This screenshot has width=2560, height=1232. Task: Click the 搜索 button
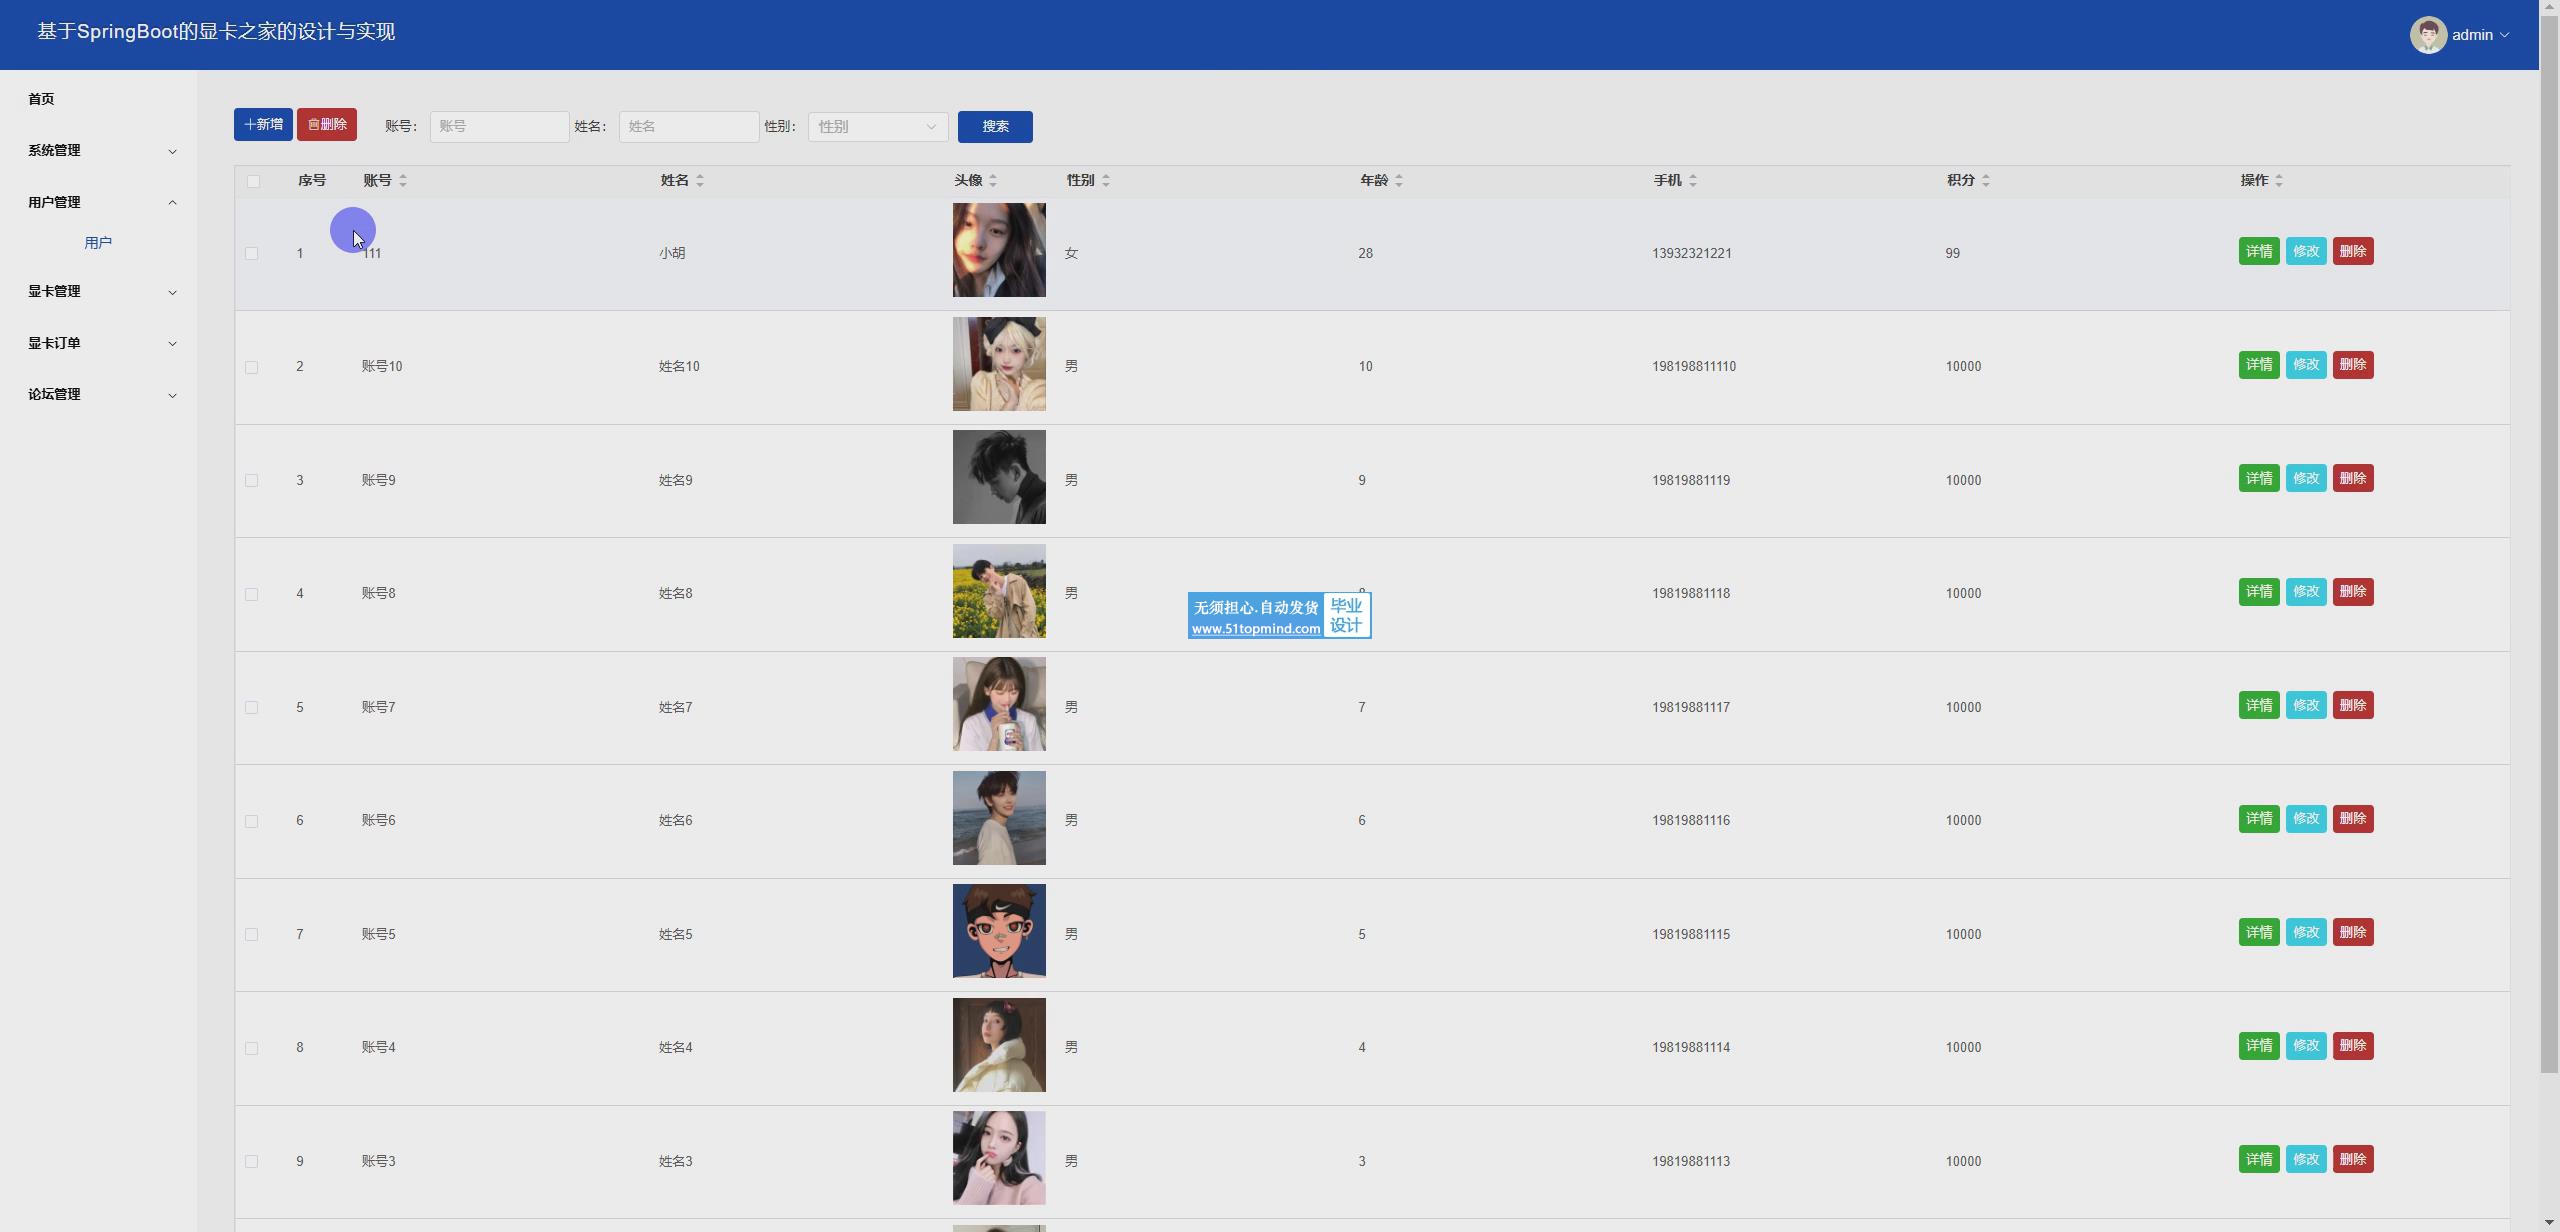(x=994, y=127)
